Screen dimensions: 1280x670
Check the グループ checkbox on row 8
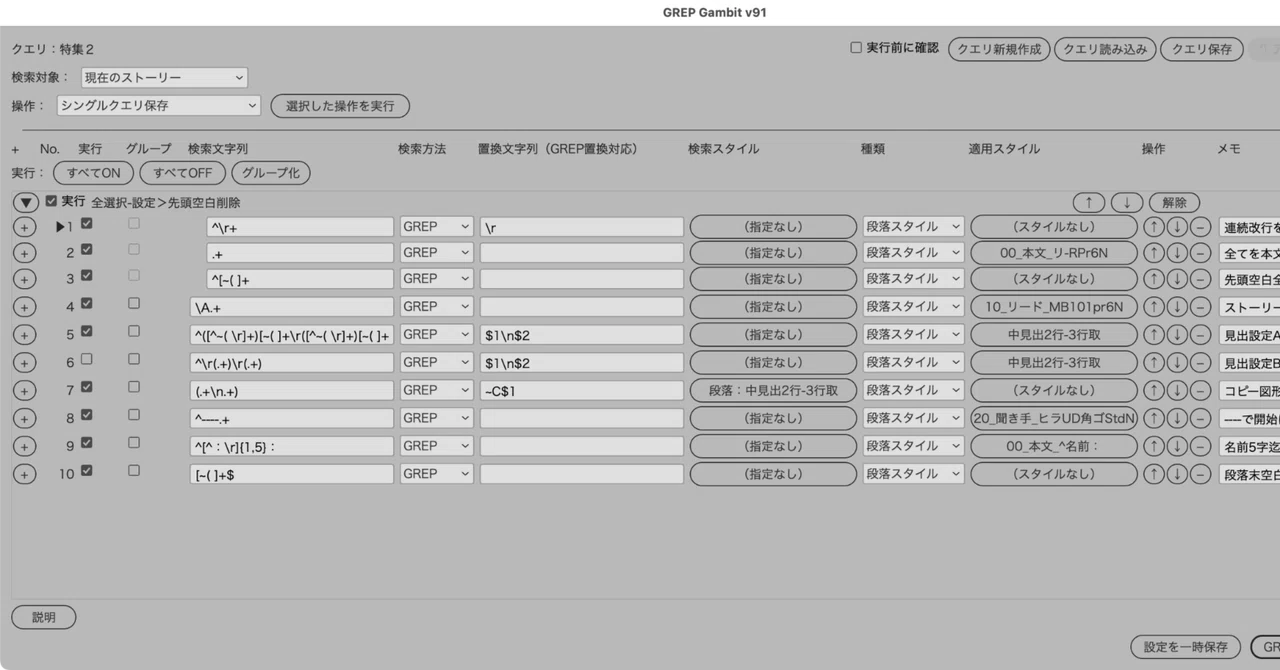pyautogui.click(x=134, y=415)
